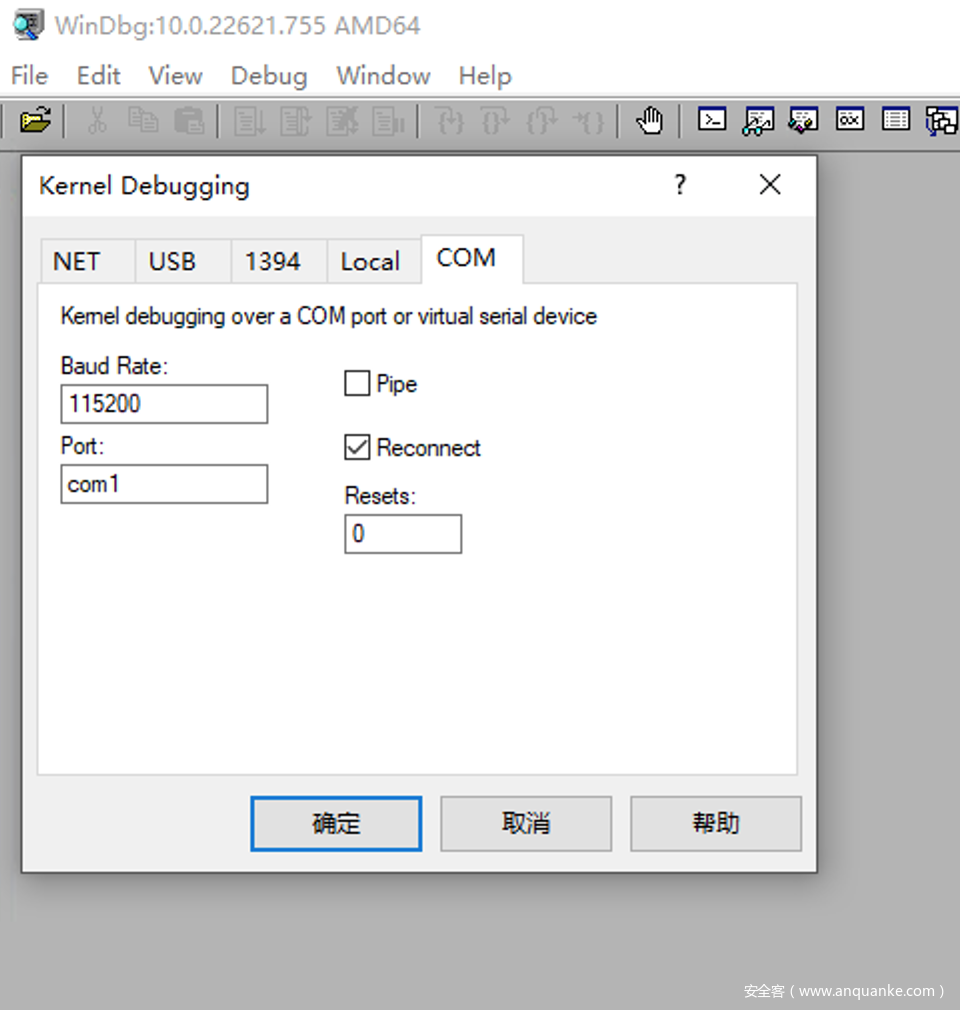
Task: Open the Command window icon
Action: [712, 121]
